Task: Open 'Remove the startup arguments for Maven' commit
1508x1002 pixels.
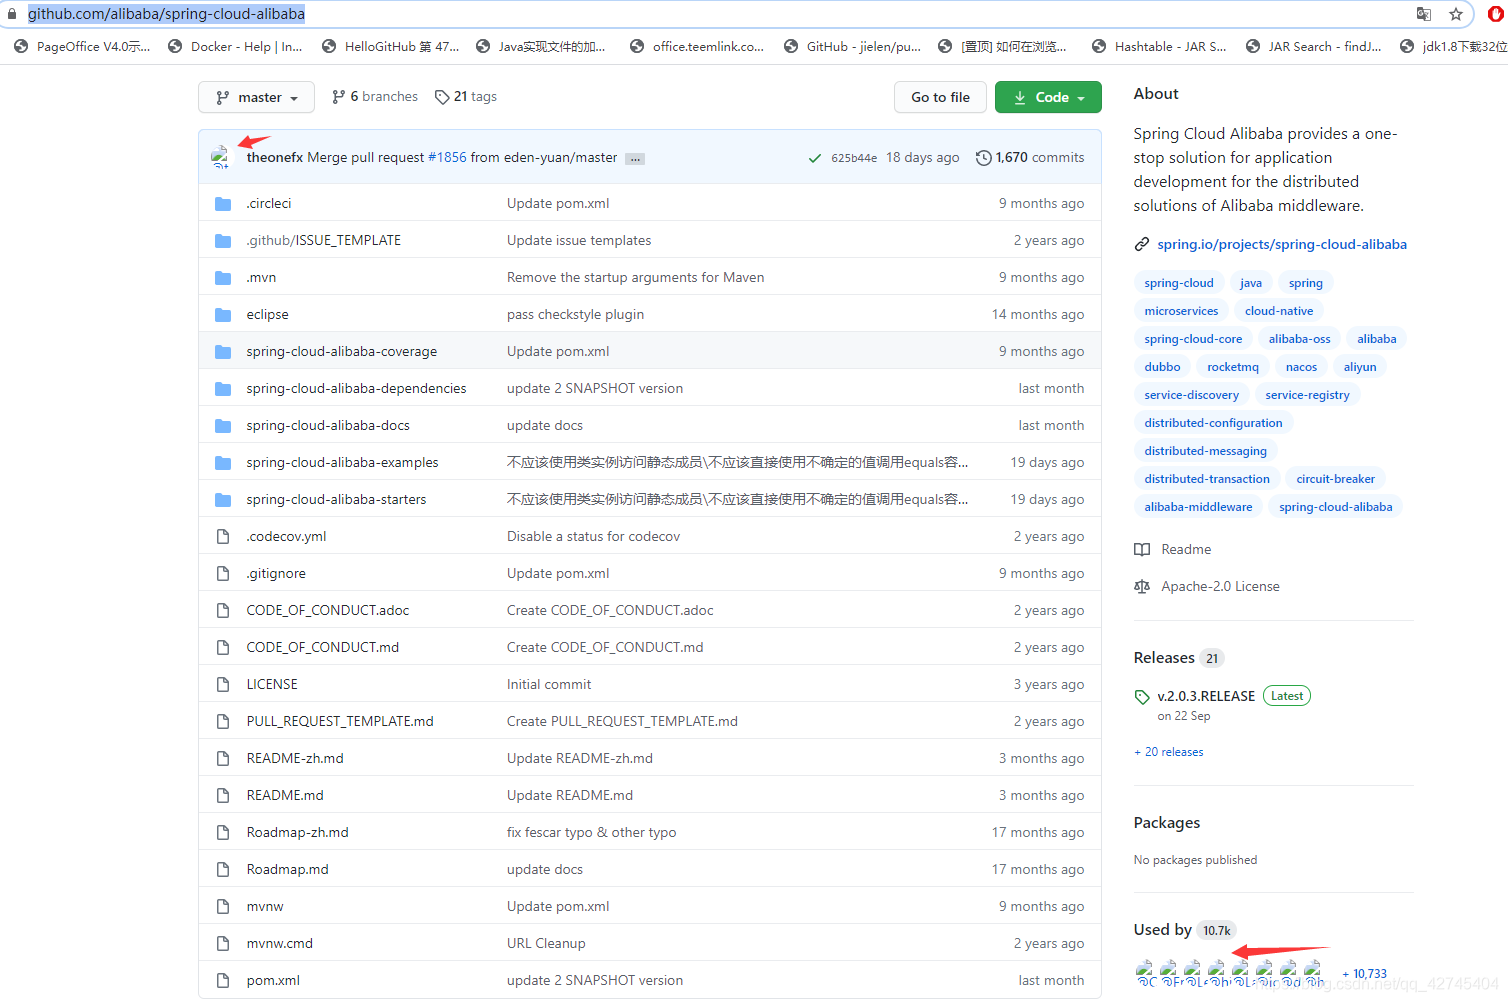Action: [x=635, y=277]
